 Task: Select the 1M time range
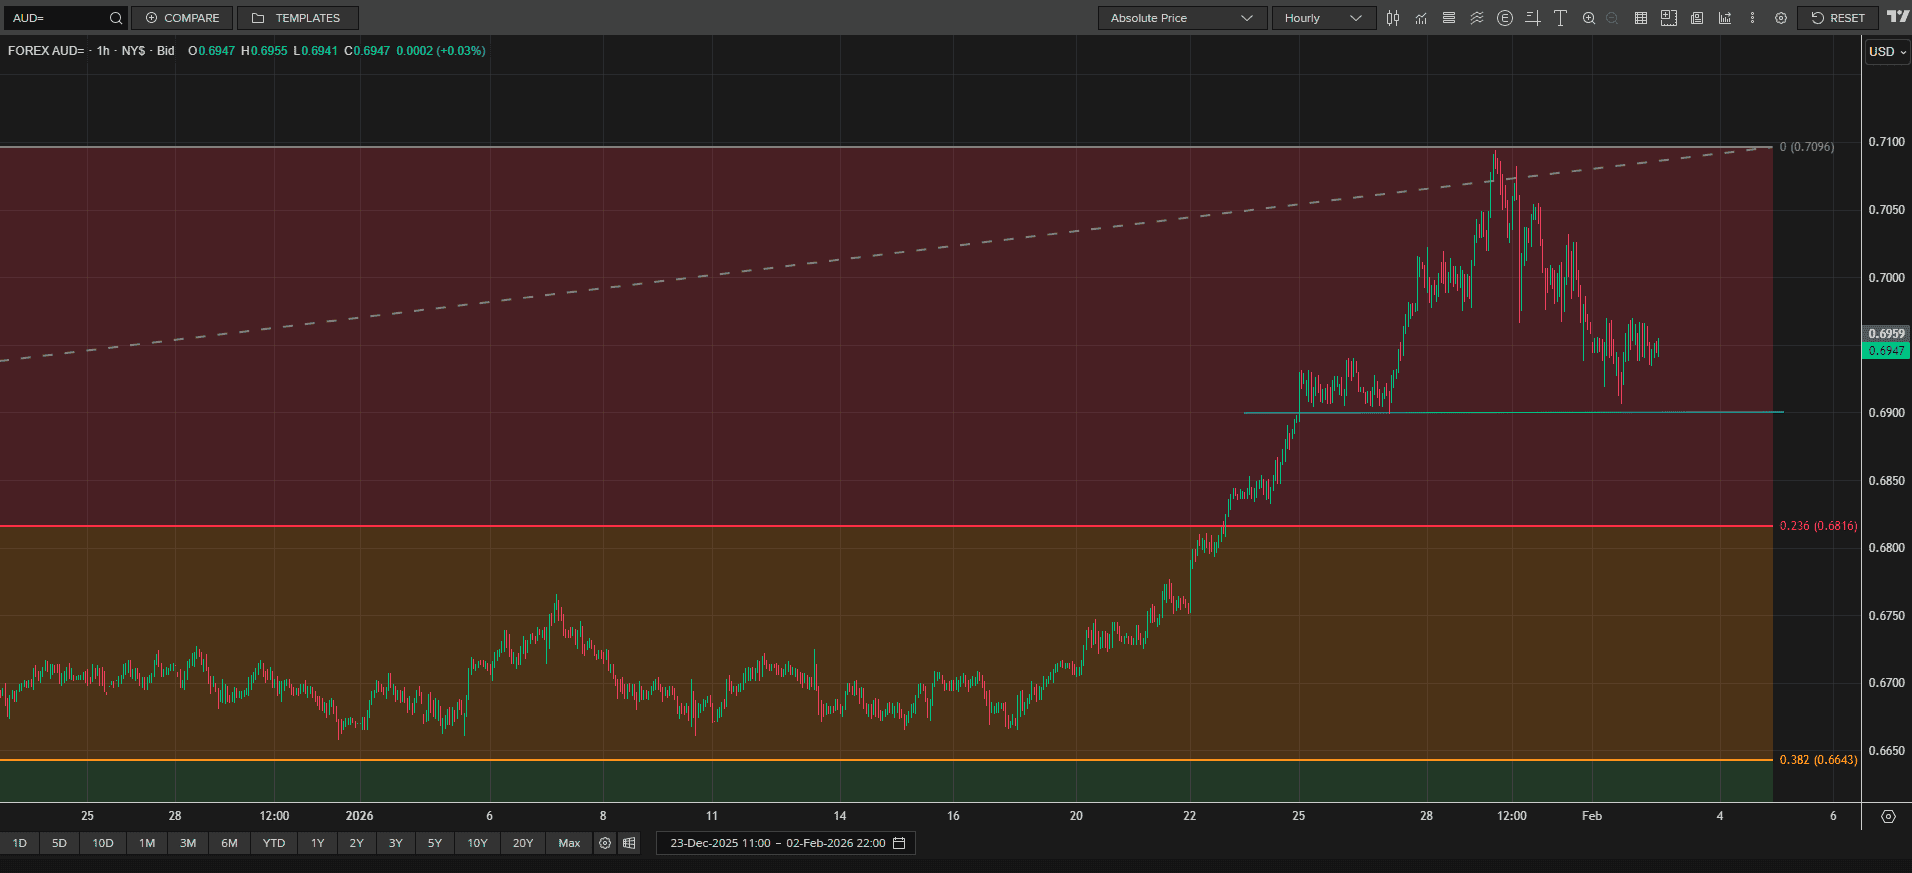coord(147,843)
